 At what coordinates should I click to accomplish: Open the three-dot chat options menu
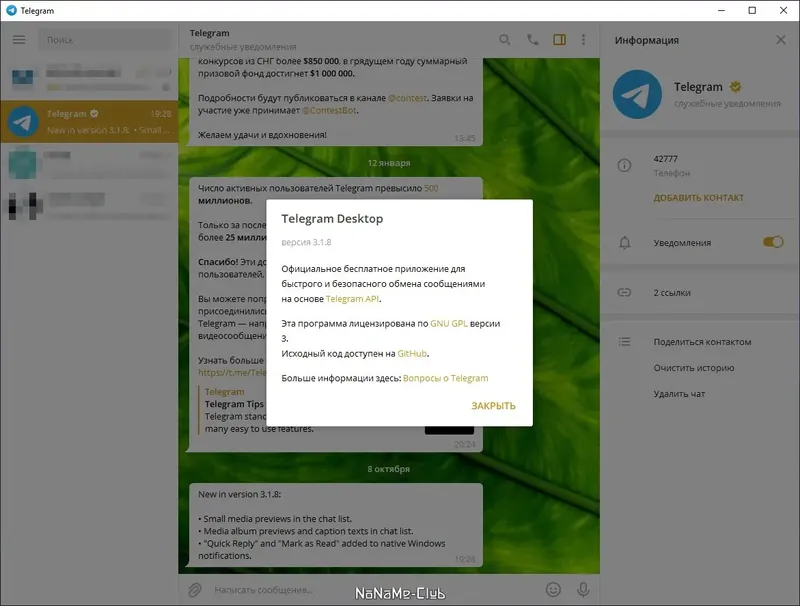(x=583, y=40)
